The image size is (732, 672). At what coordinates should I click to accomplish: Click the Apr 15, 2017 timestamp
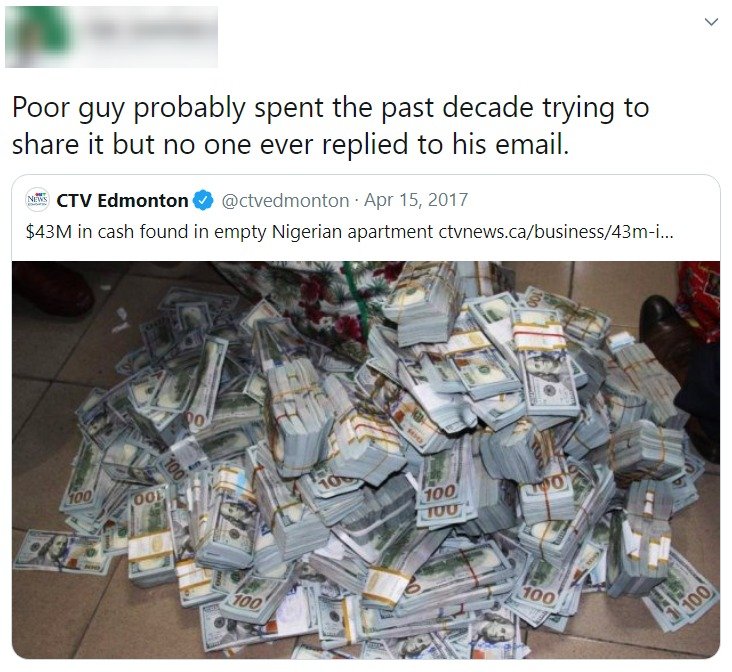pos(415,200)
